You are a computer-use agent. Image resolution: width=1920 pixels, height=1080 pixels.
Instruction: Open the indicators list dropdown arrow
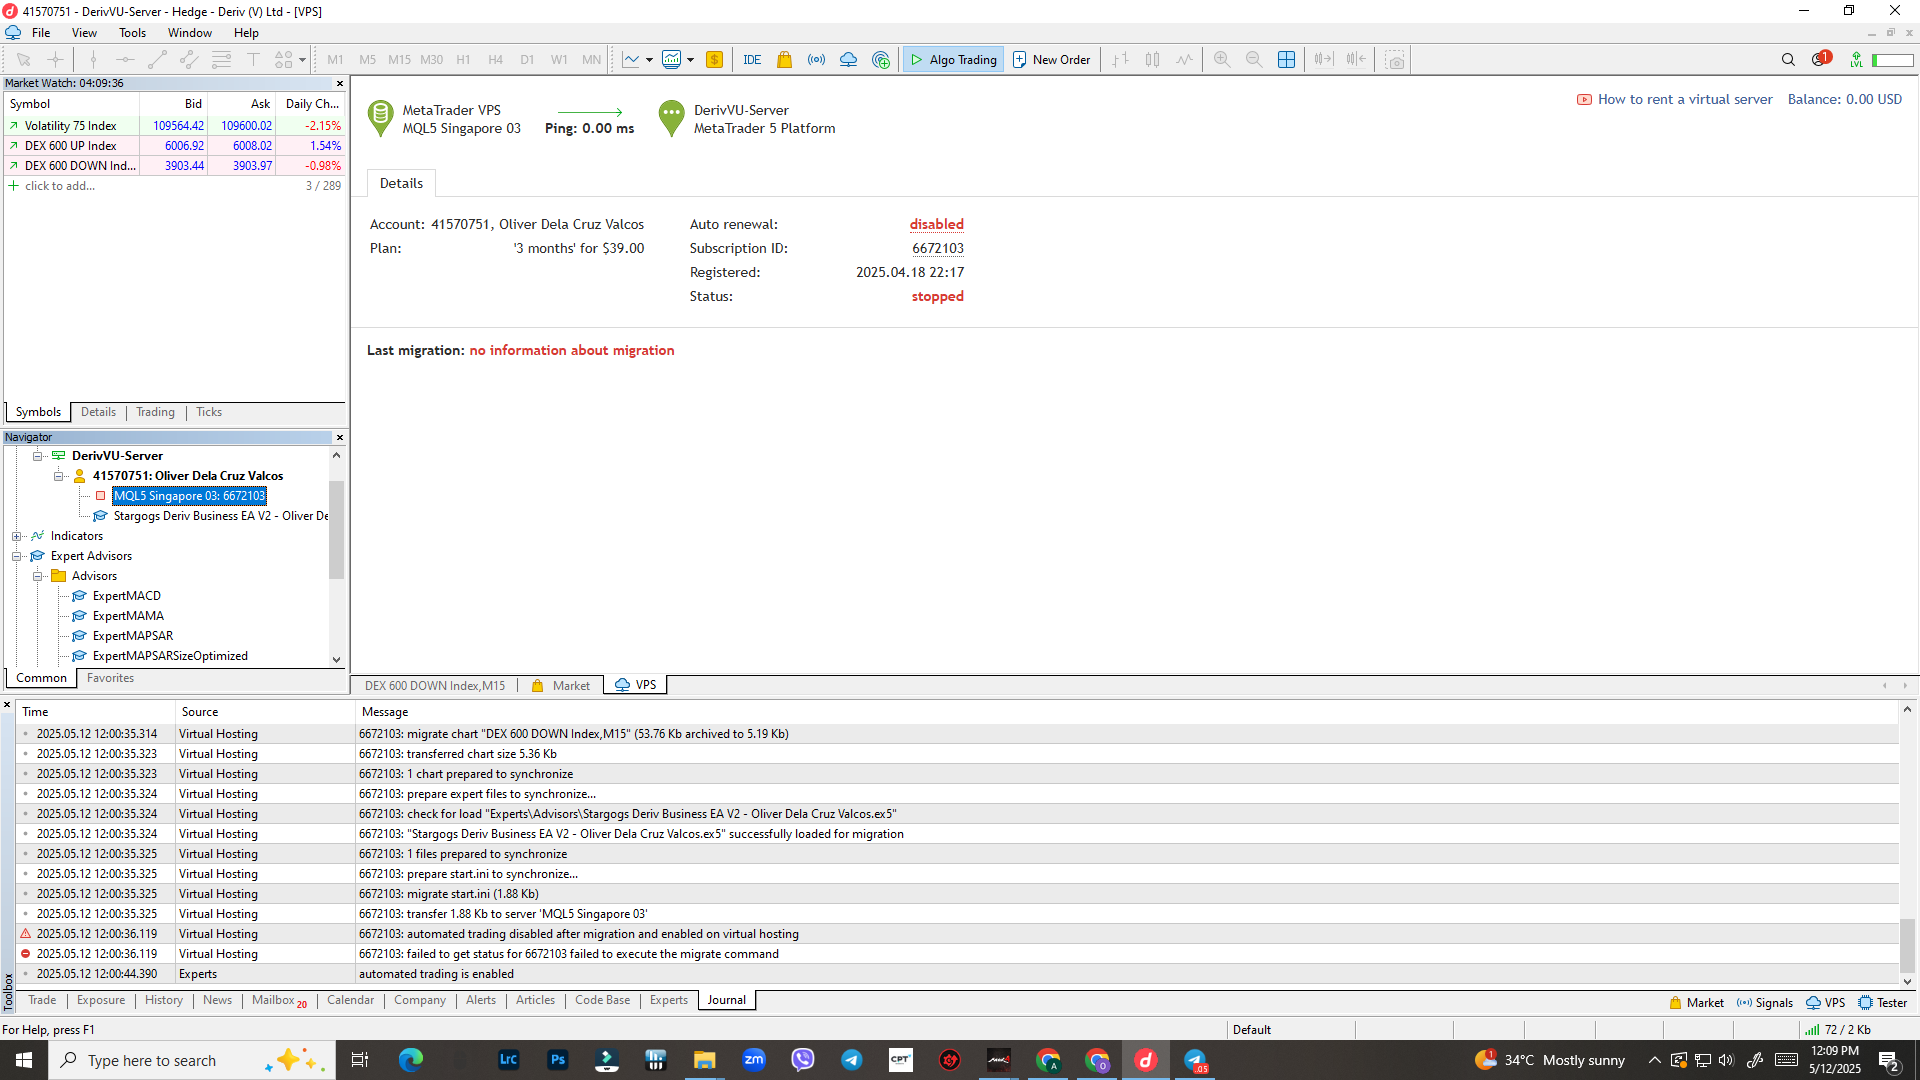click(x=690, y=60)
